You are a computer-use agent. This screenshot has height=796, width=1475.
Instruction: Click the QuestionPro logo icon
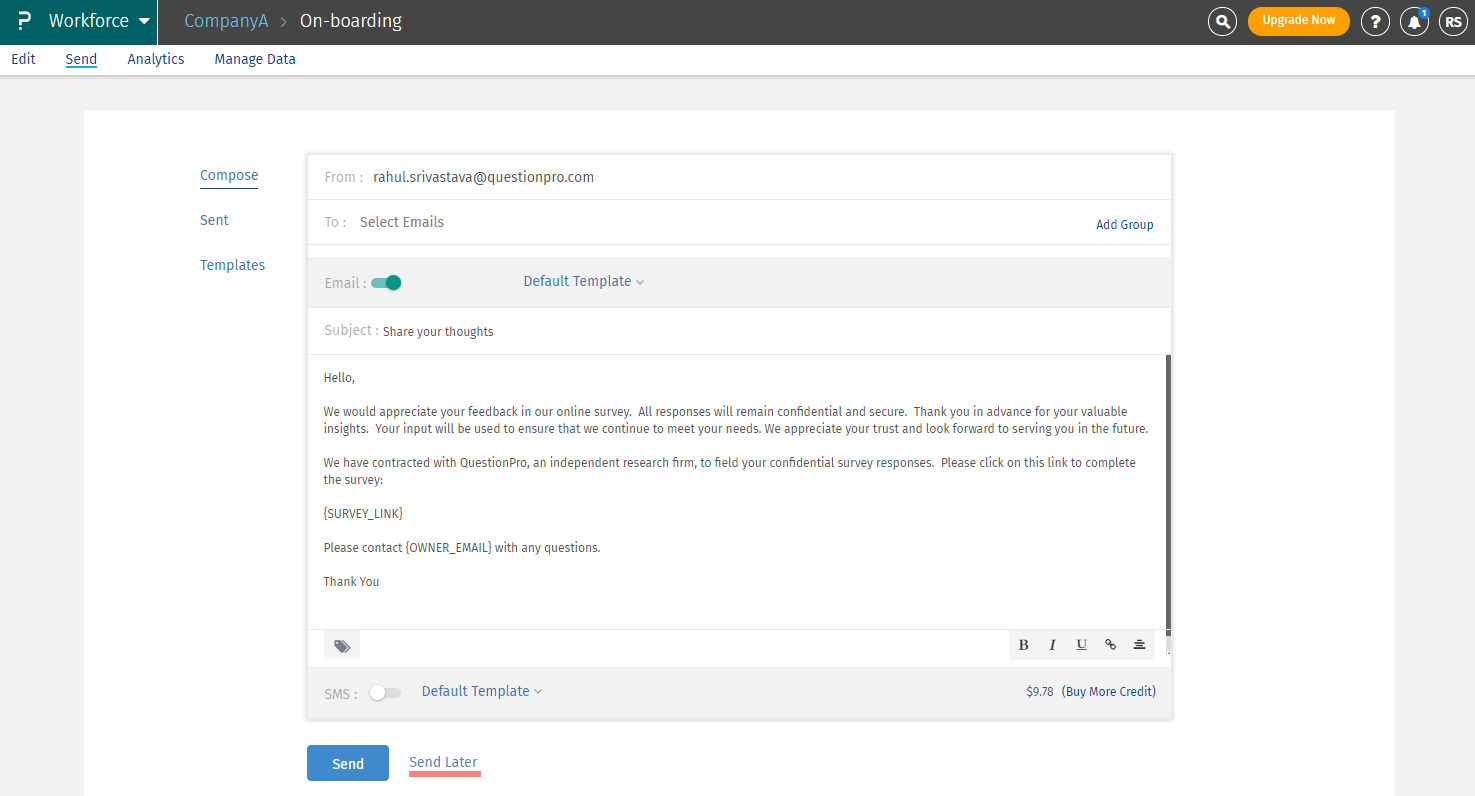[24, 21]
